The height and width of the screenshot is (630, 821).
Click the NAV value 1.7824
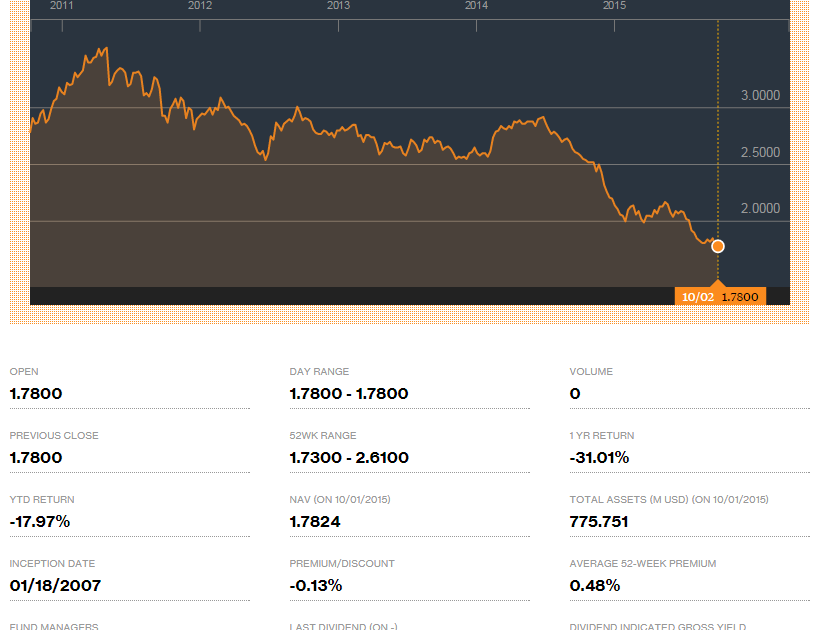coord(316,522)
